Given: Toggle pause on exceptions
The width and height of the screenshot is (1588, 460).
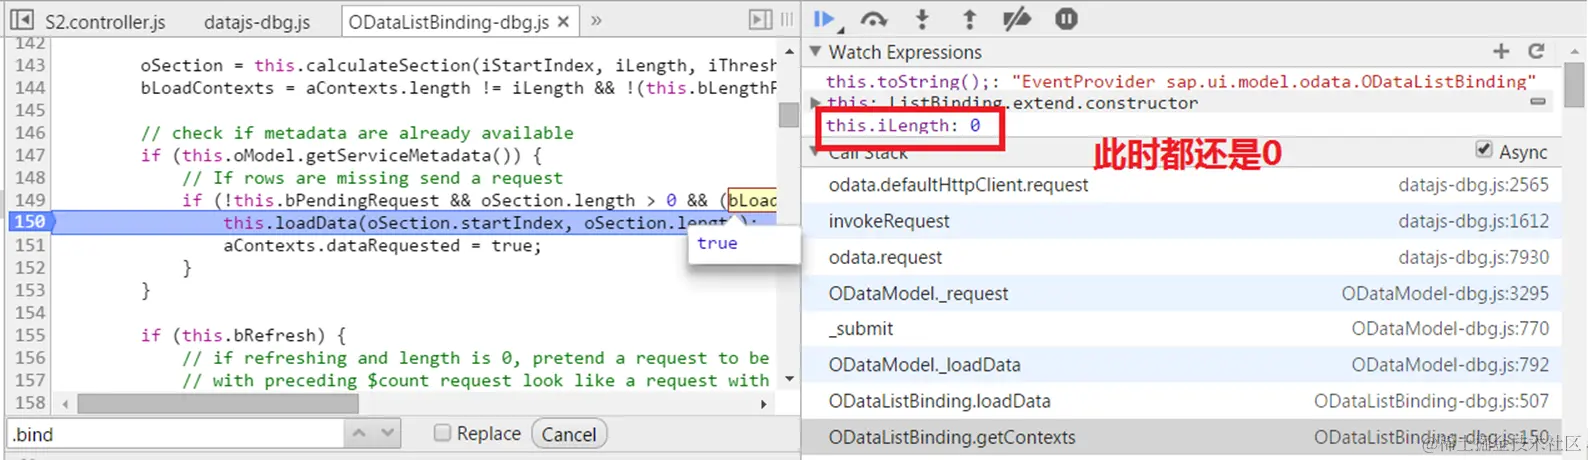Looking at the screenshot, I should point(1067,19).
